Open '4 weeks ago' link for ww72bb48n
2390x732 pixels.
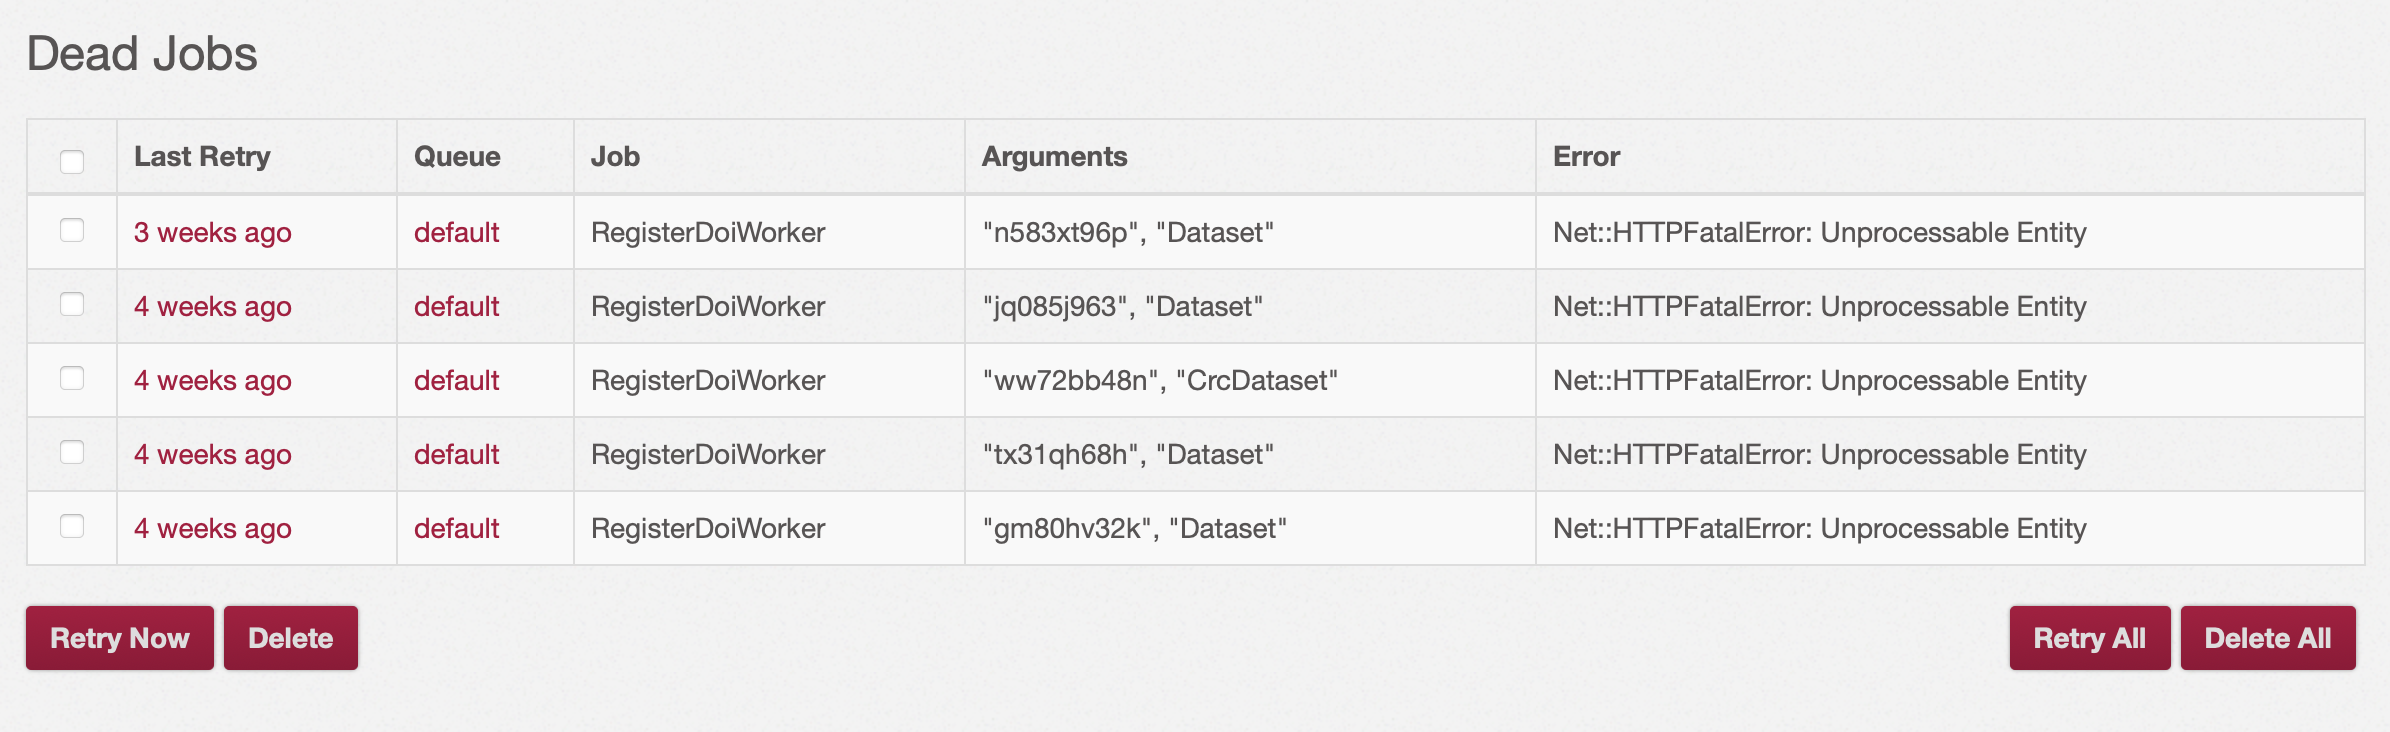pyautogui.click(x=213, y=381)
